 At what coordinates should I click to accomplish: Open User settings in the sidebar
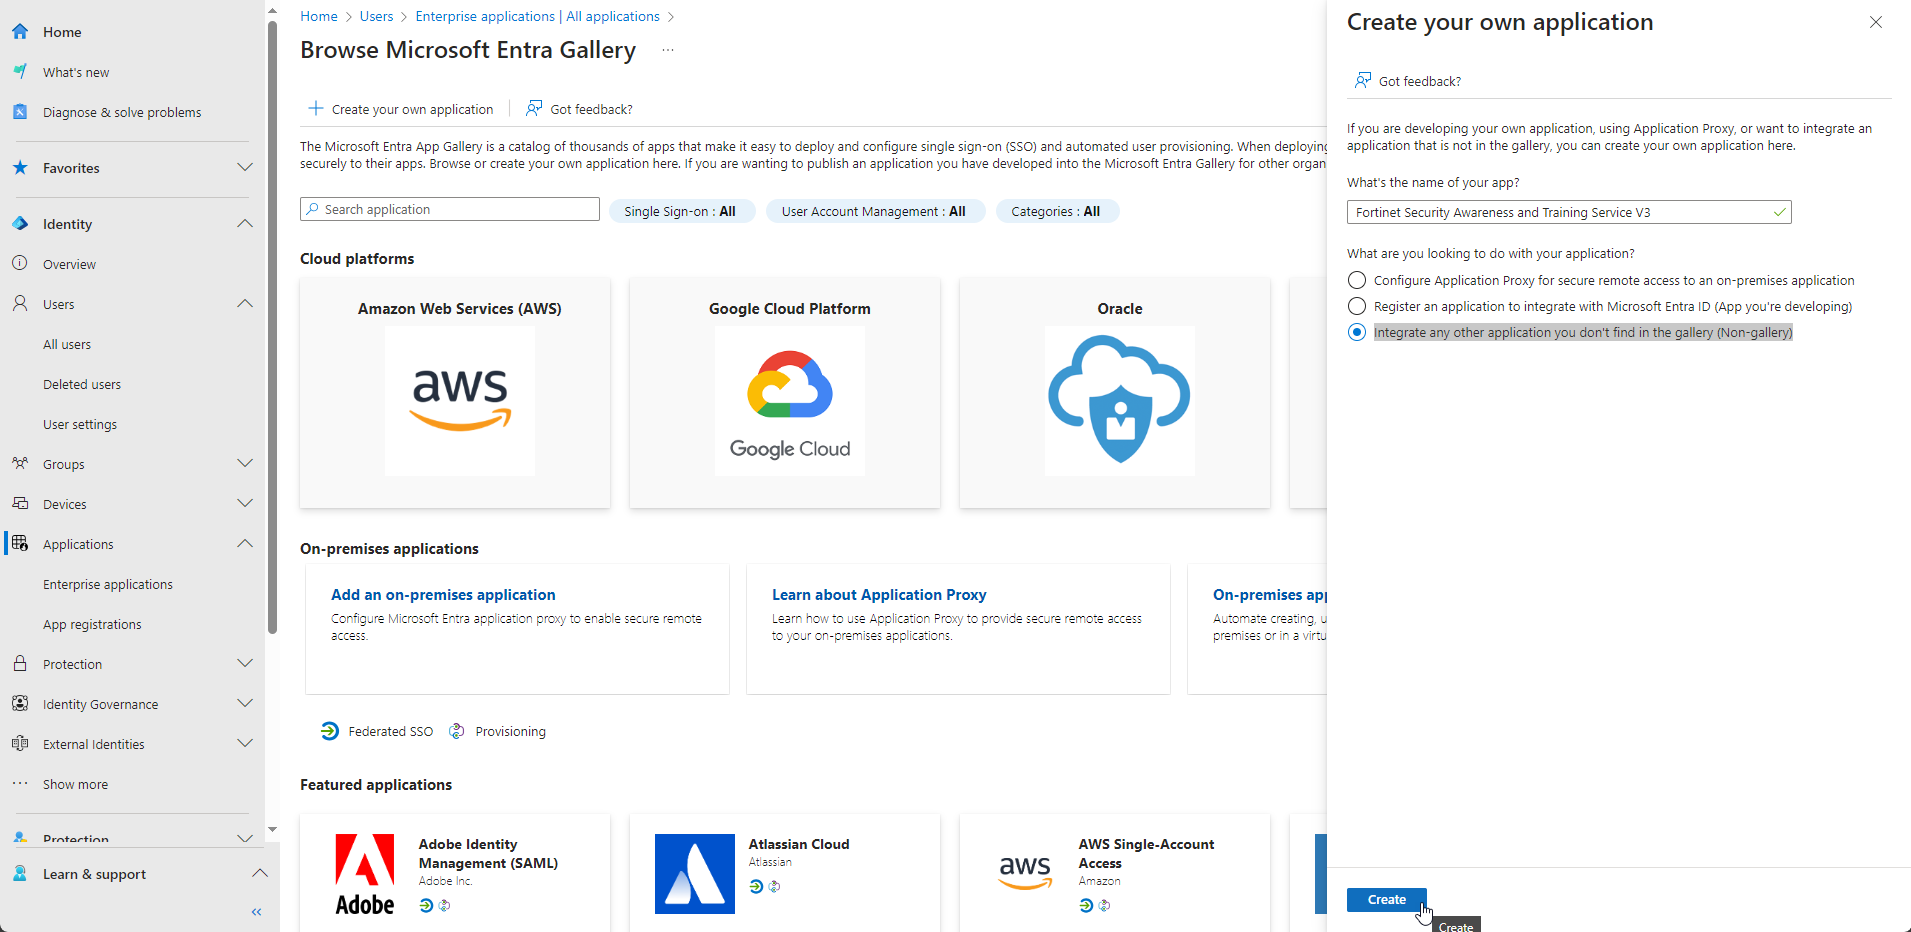80,424
